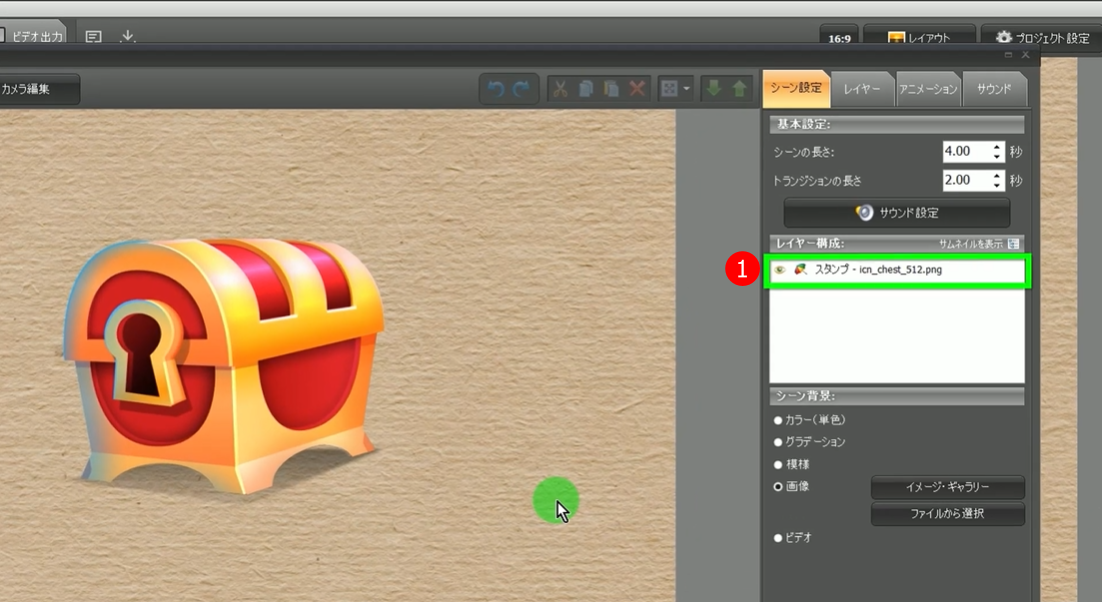Click the redo arrow icon
Viewport: 1102px width, 602px height.
click(x=521, y=89)
